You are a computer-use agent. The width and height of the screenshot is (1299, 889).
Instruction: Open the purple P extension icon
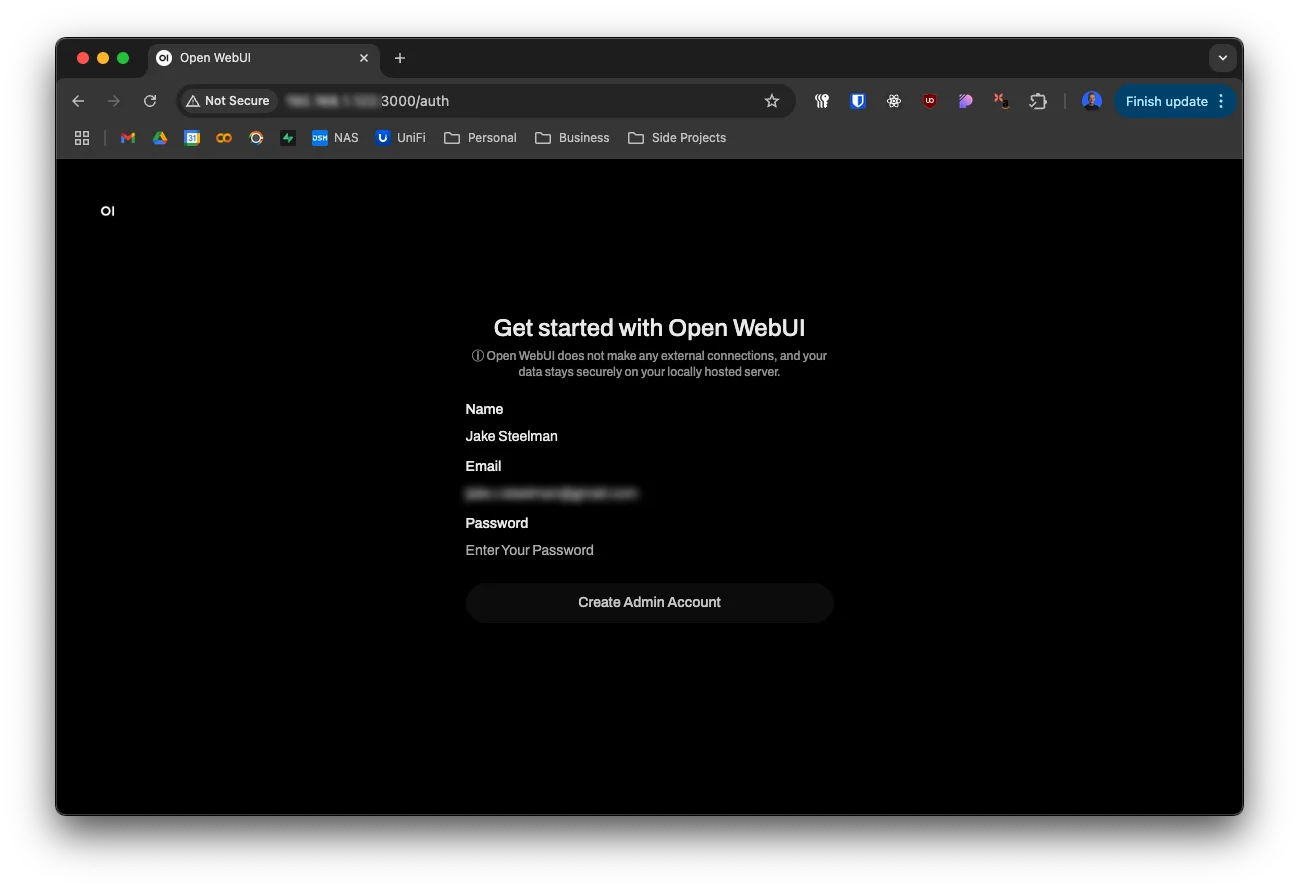click(965, 101)
